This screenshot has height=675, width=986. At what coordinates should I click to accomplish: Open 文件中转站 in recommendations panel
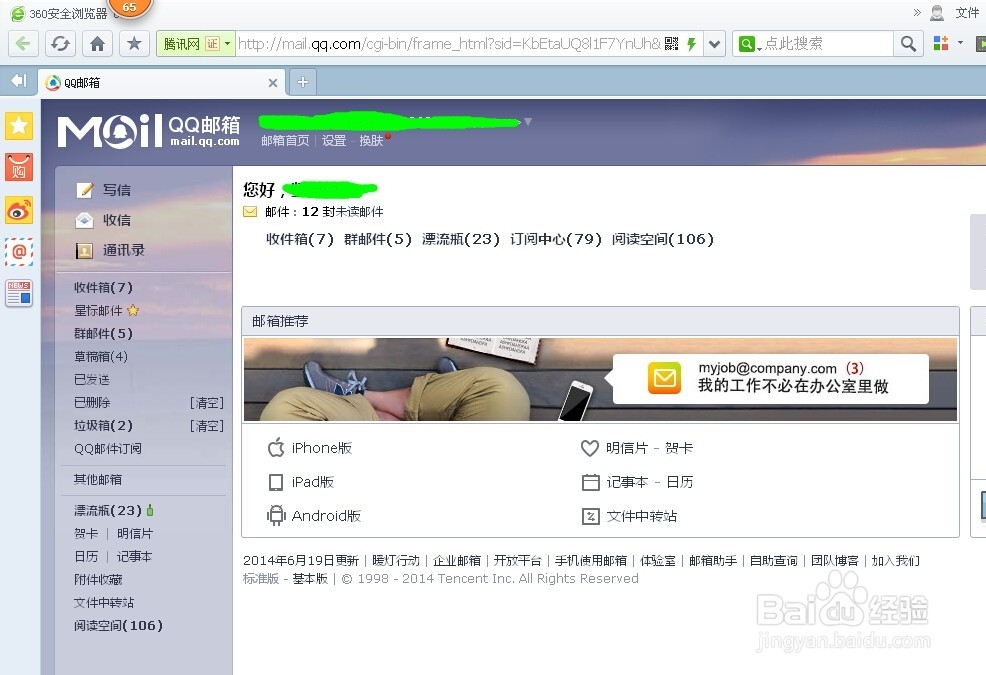tap(629, 516)
